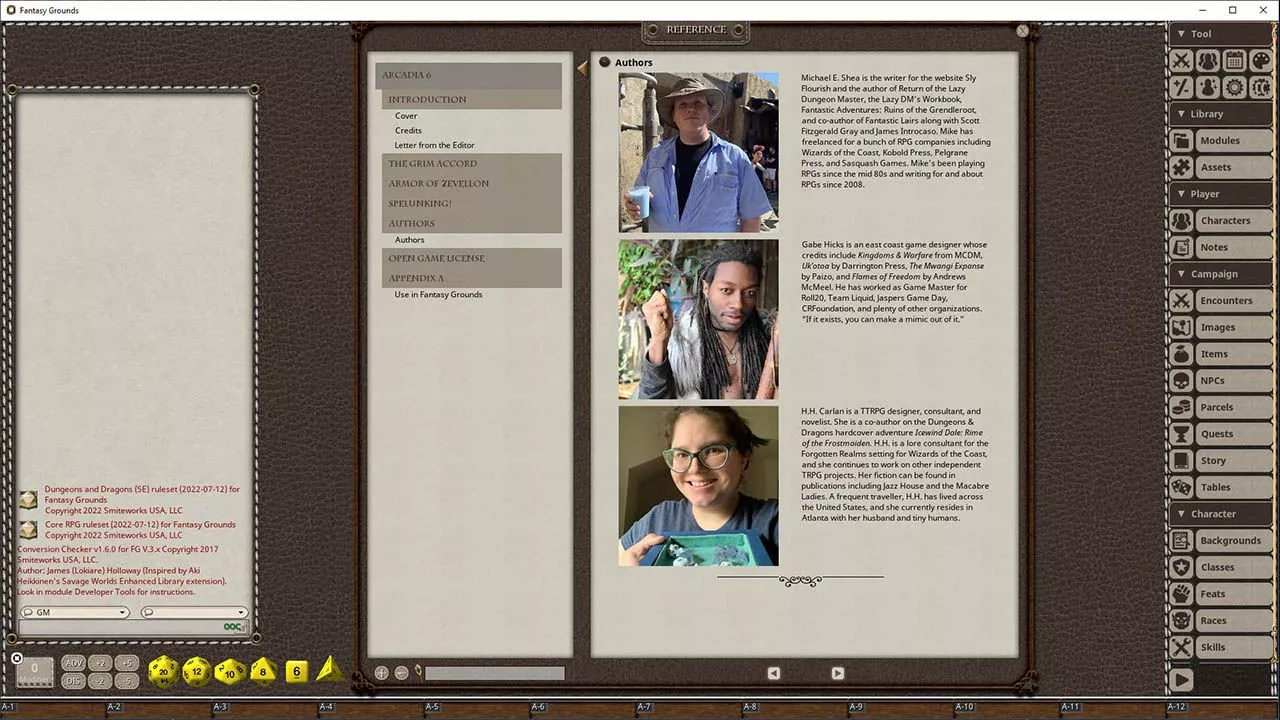This screenshot has height=720, width=1280.
Task: Expand the Armor of Zevellon chapter
Action: pos(472,183)
